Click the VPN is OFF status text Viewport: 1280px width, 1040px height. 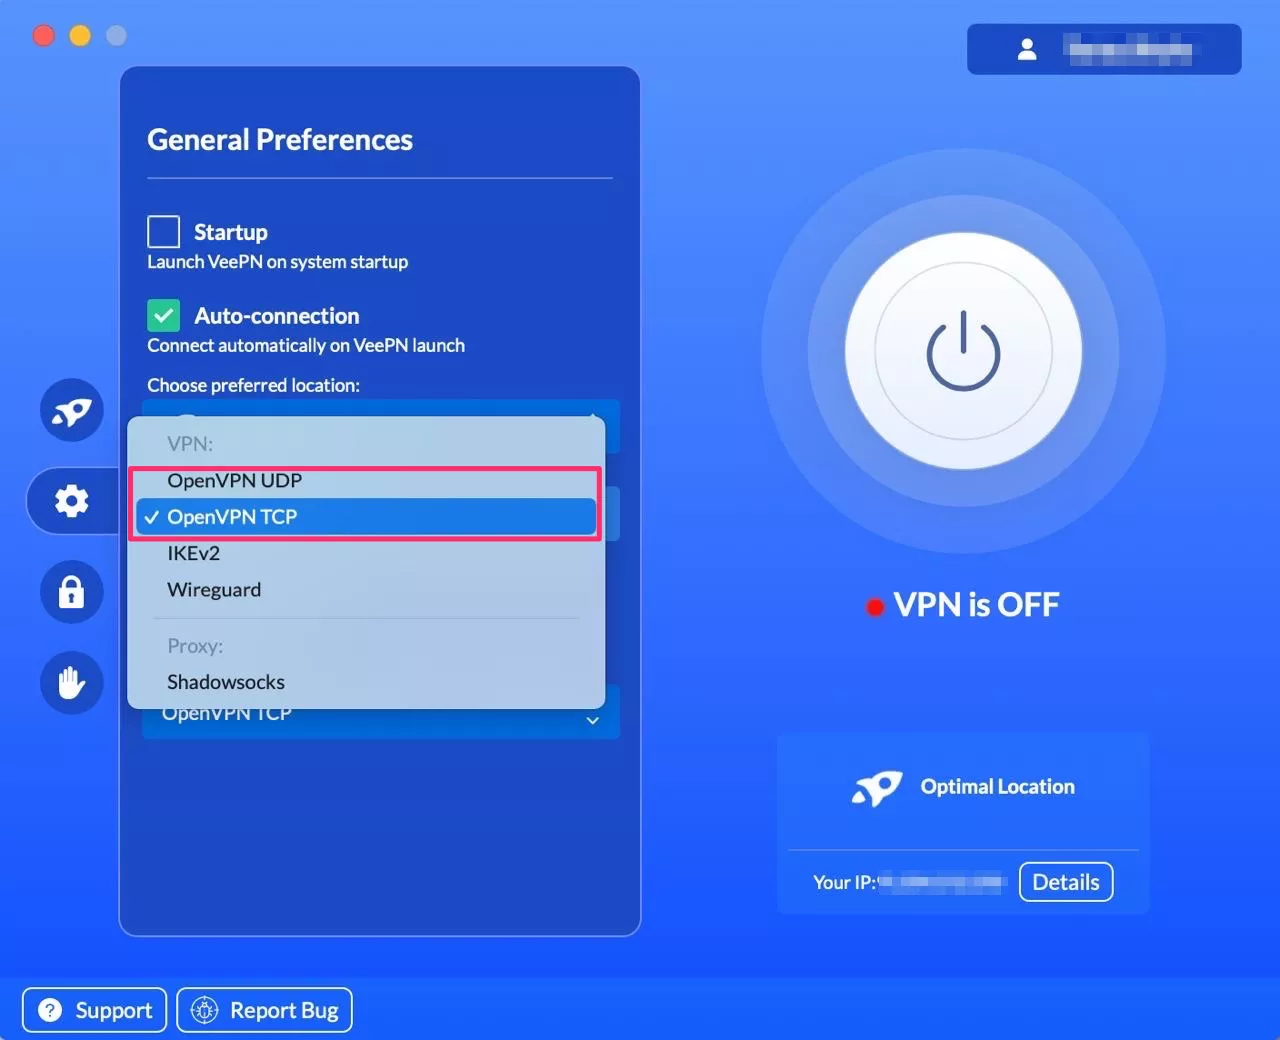976,605
